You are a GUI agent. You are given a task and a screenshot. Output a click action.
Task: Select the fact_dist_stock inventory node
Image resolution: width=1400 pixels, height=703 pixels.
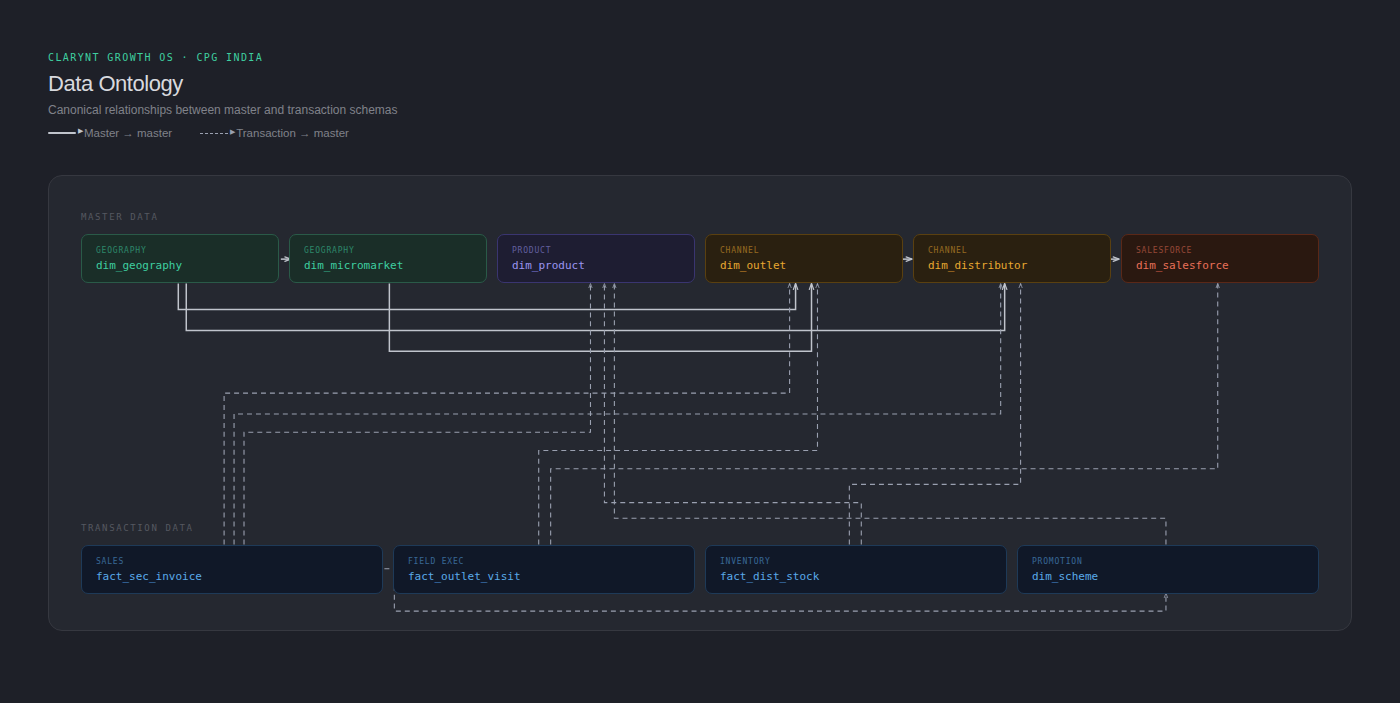856,569
